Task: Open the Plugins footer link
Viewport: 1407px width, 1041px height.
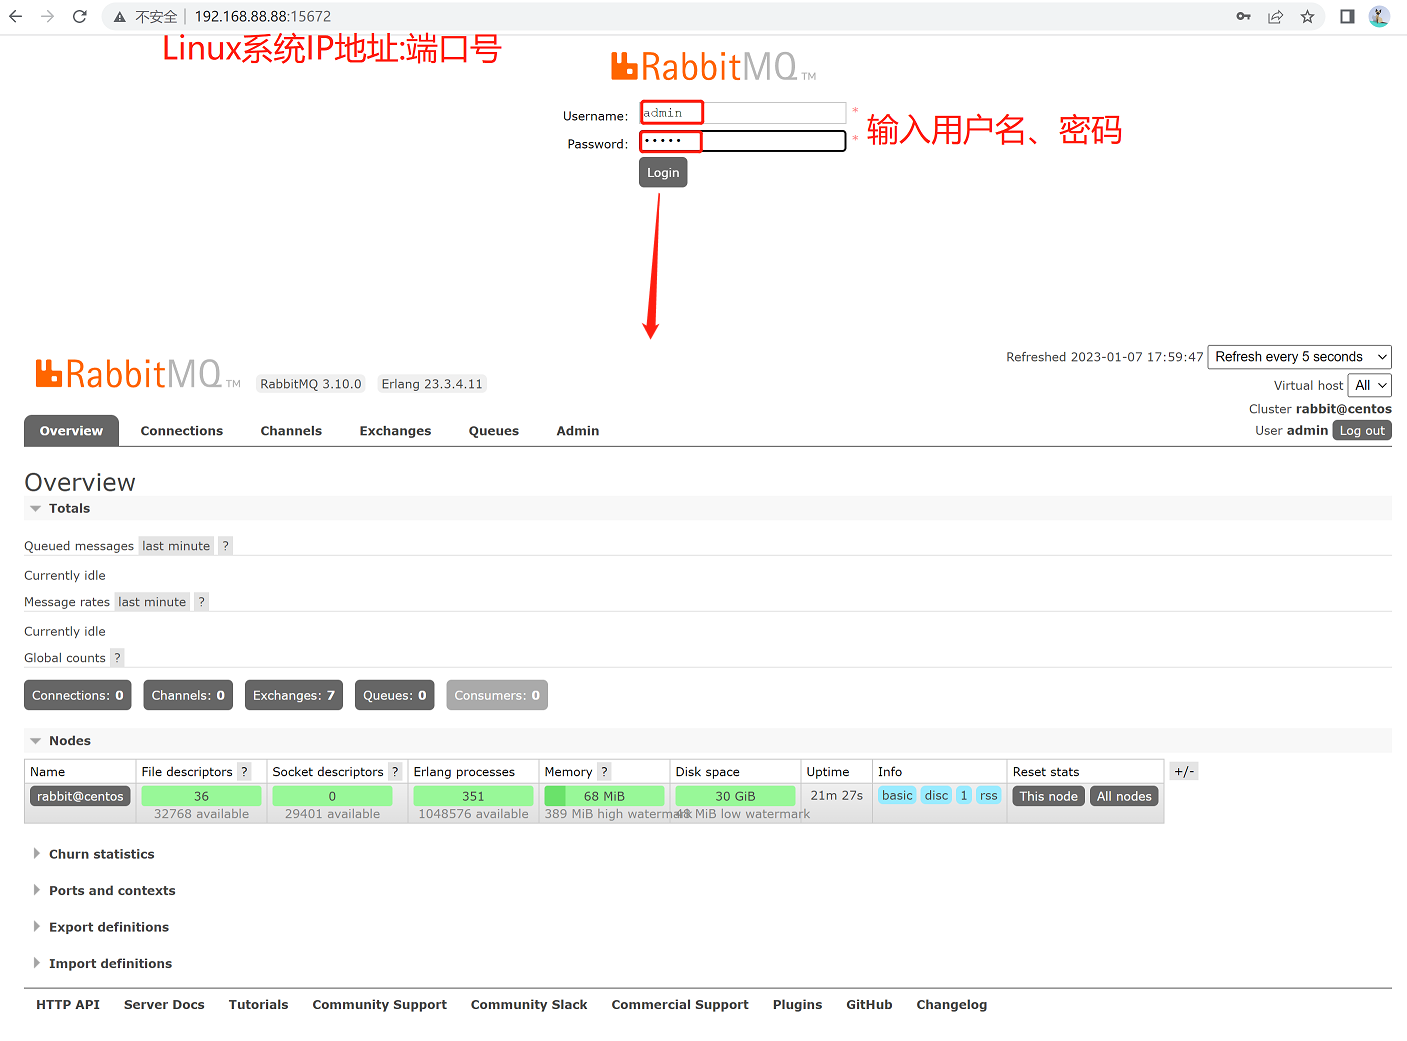Action: click(797, 1005)
